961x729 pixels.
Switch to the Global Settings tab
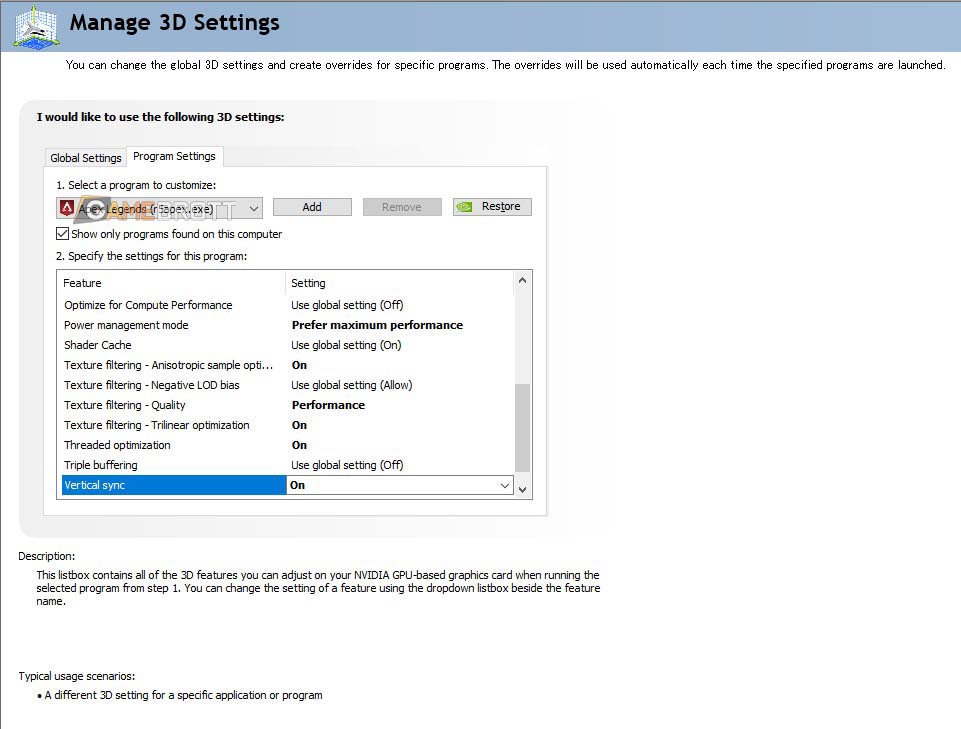(86, 158)
